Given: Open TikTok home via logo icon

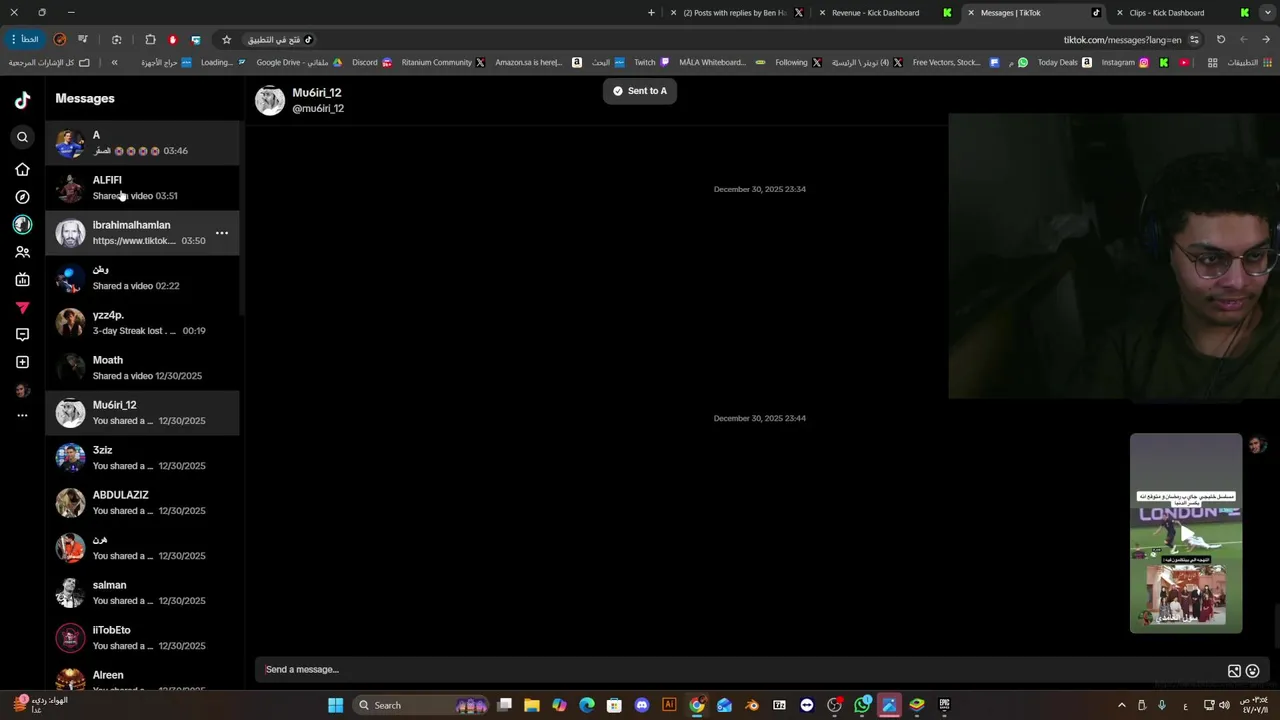Looking at the screenshot, I should tap(22, 100).
